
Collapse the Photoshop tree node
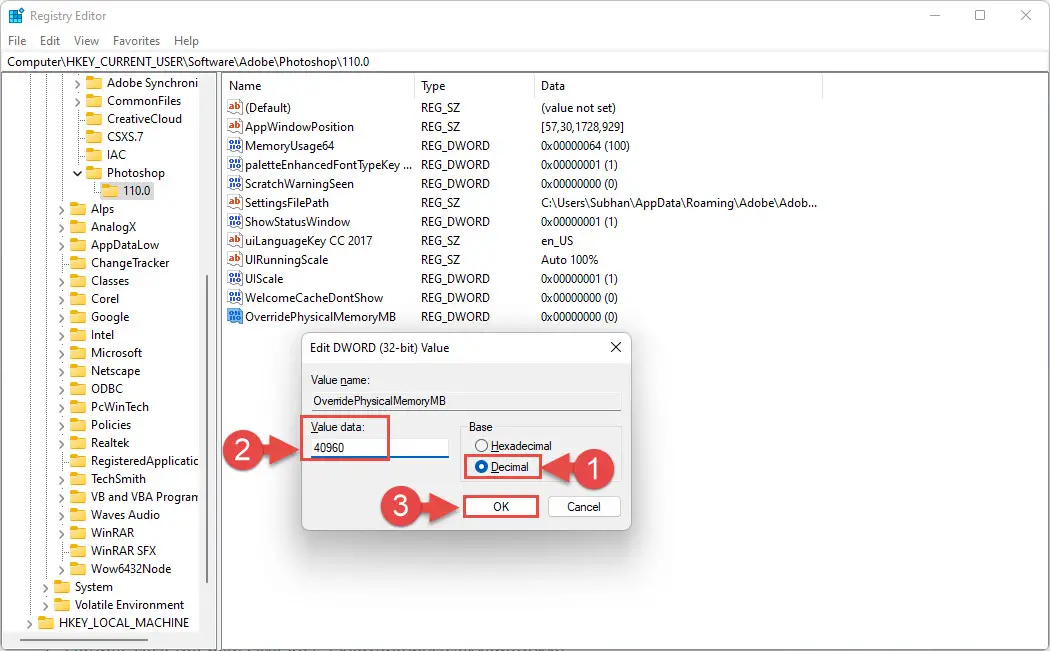(75, 172)
